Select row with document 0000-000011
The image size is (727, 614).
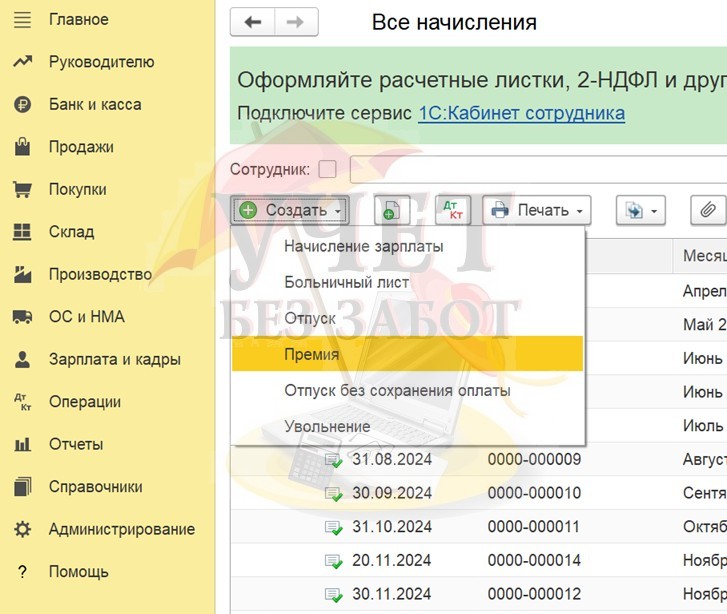[533, 527]
